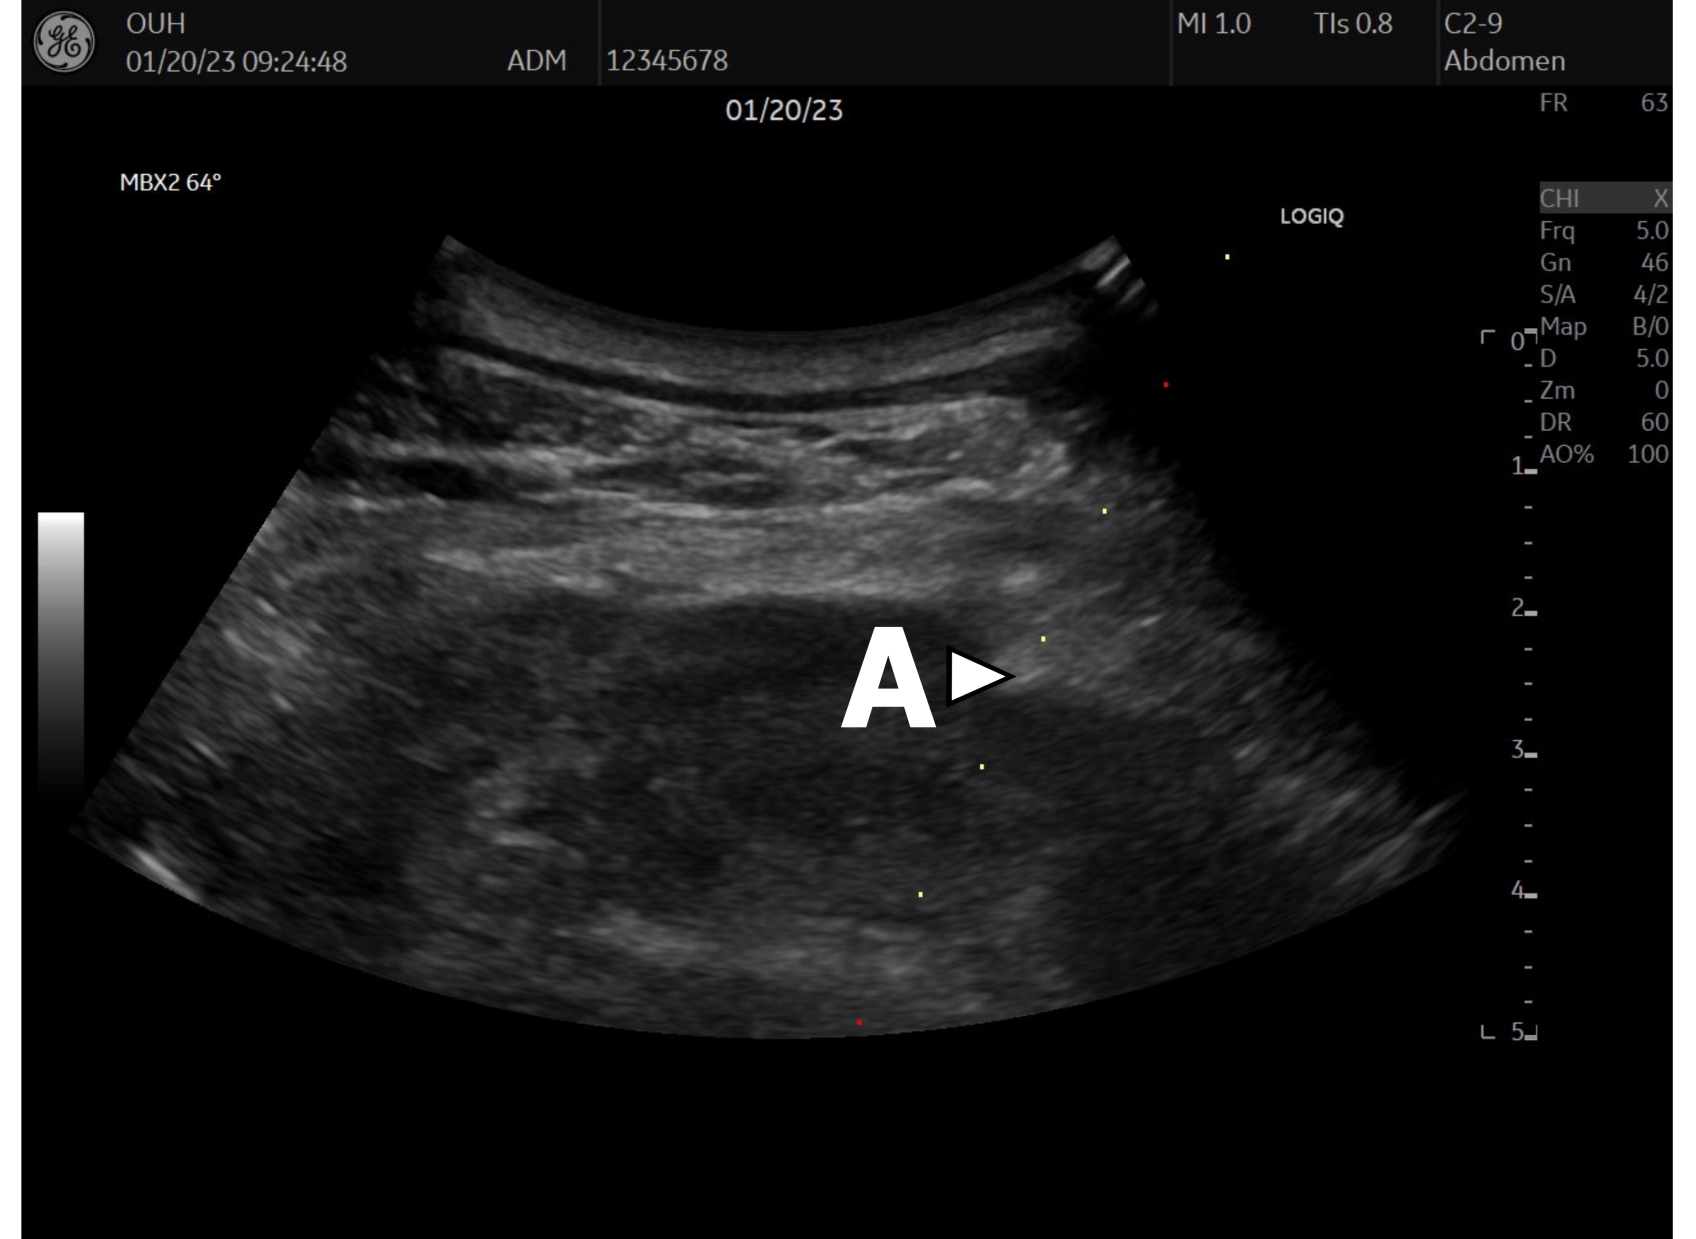The height and width of the screenshot is (1239, 1696).
Task: Click the TIs 0.8 readout
Action: point(1353,24)
